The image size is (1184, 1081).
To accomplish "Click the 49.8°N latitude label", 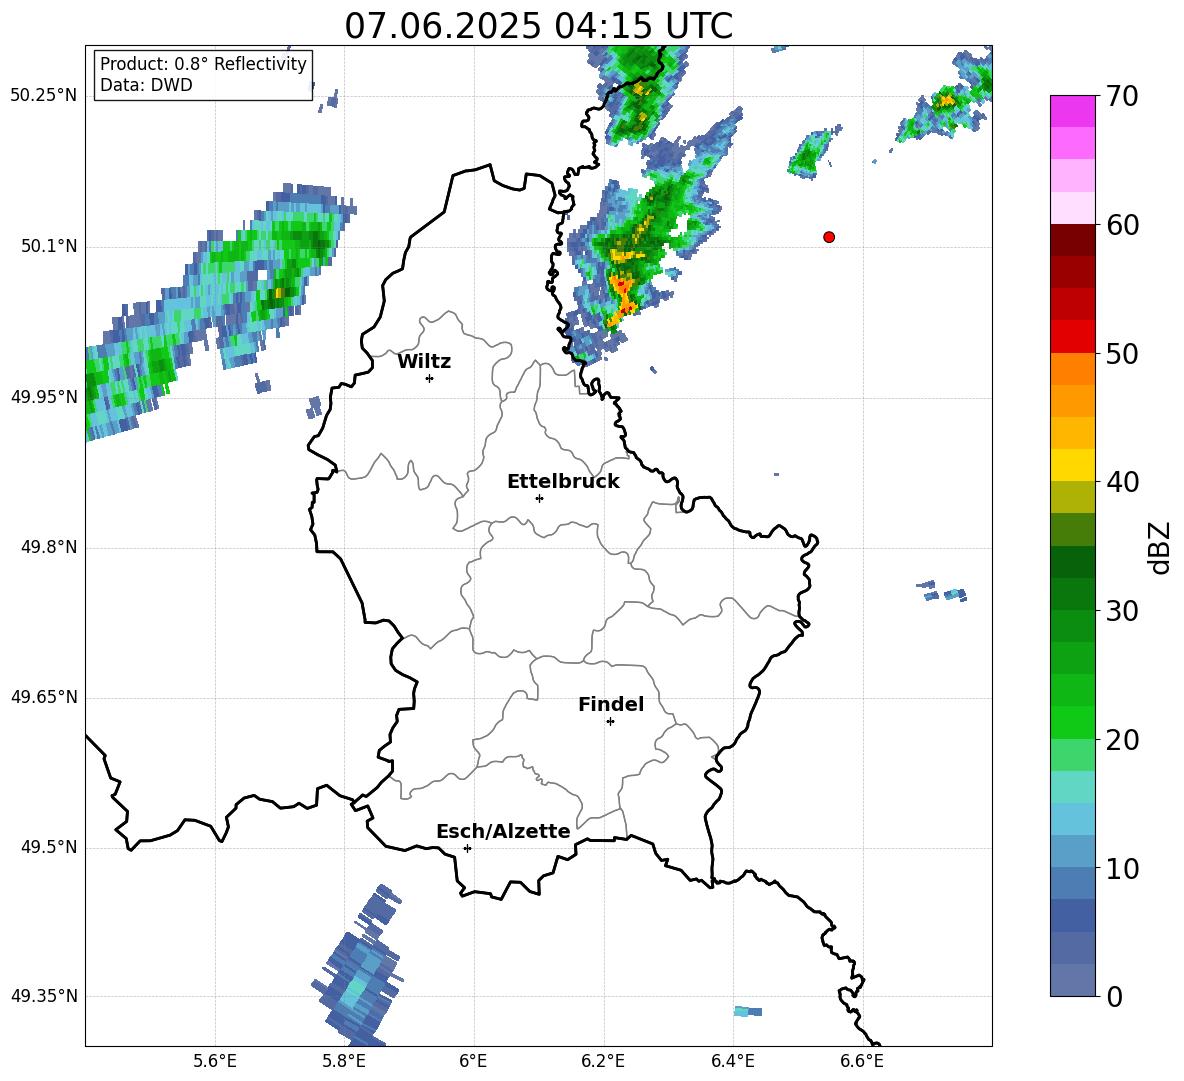I will (49, 547).
